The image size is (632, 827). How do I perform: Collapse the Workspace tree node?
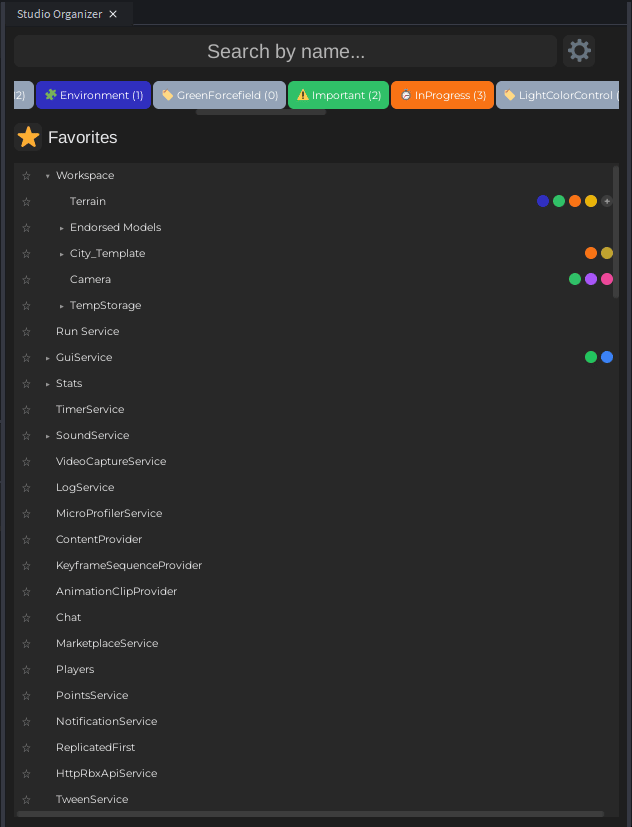(x=47, y=176)
